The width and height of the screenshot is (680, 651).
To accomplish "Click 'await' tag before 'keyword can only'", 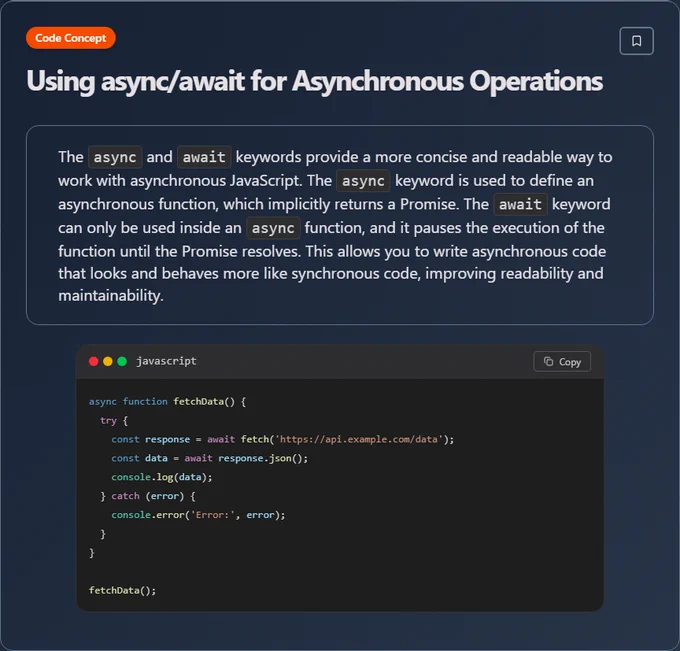I will 520,204.
